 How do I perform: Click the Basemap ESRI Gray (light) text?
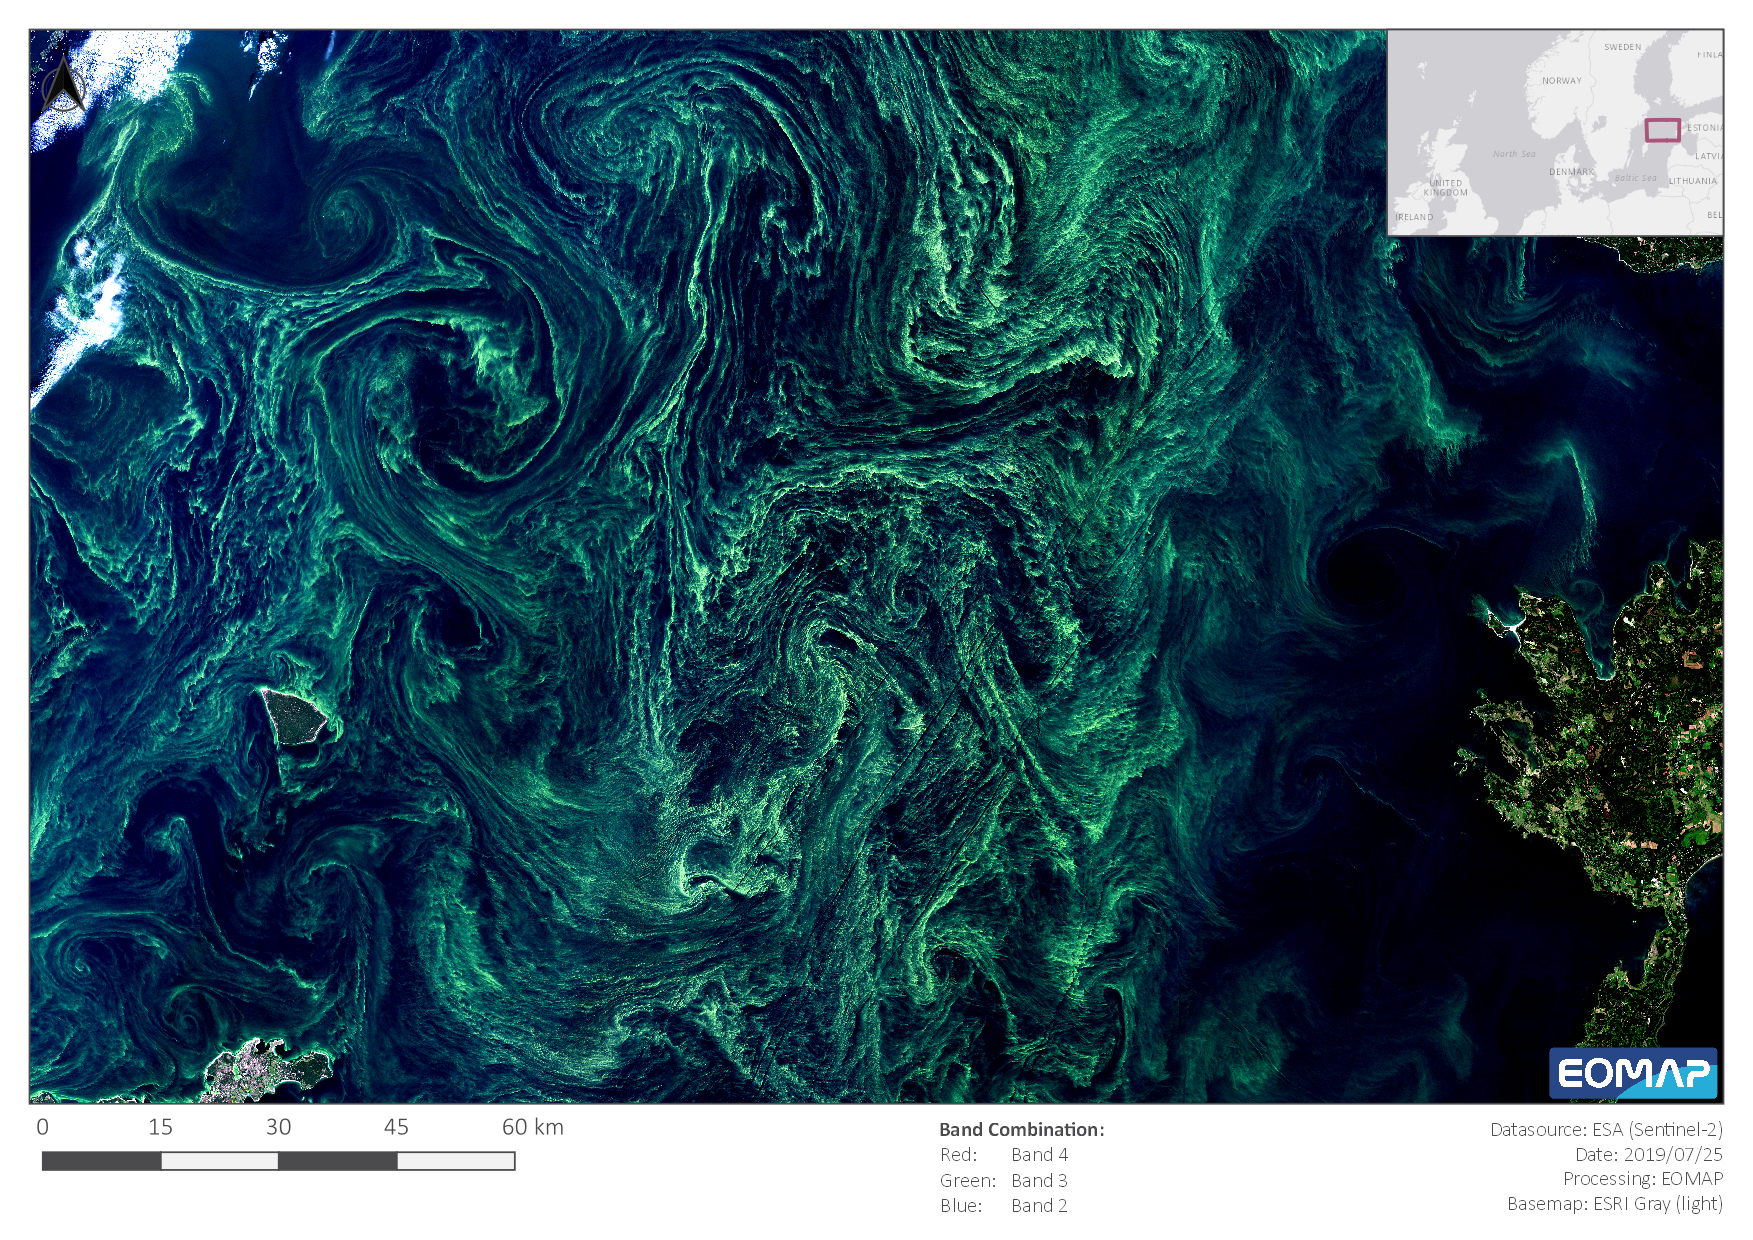(x=1614, y=1204)
